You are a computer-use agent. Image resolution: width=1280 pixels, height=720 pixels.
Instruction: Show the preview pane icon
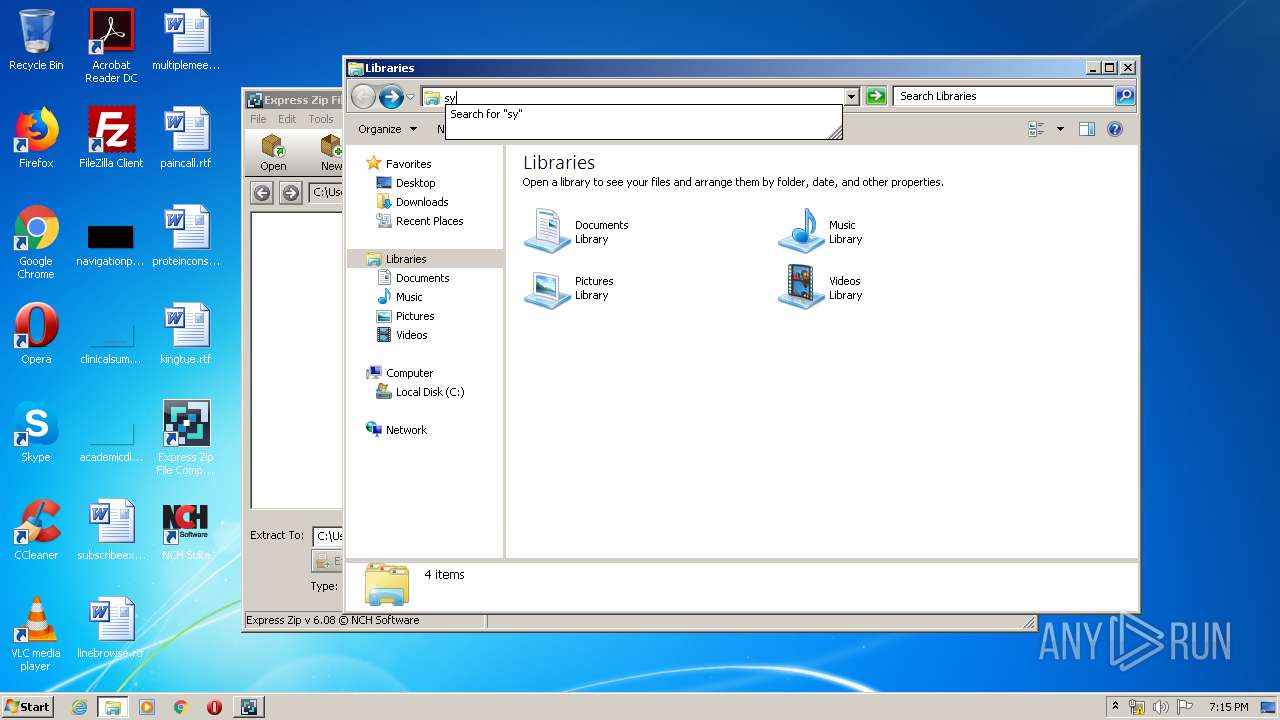[1087, 129]
